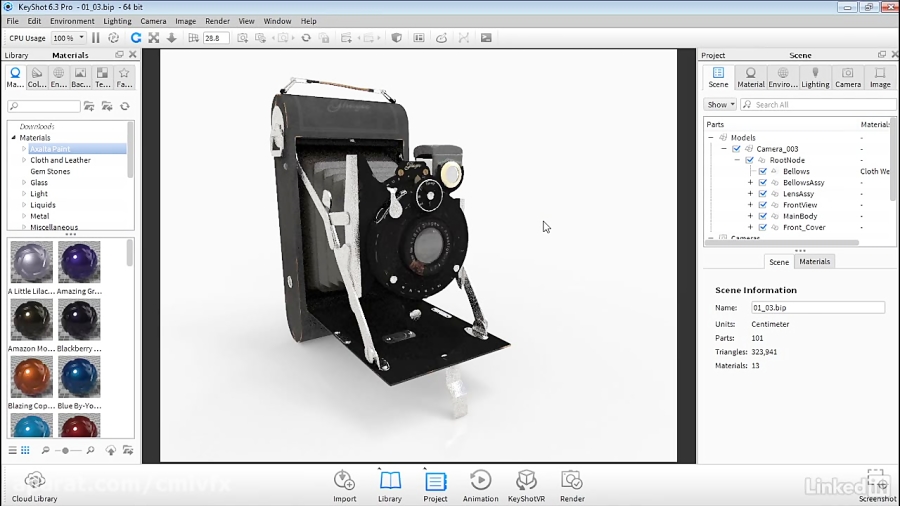The width and height of the screenshot is (900, 506).
Task: Open the Lighting tab in Project panel
Action: (x=815, y=77)
